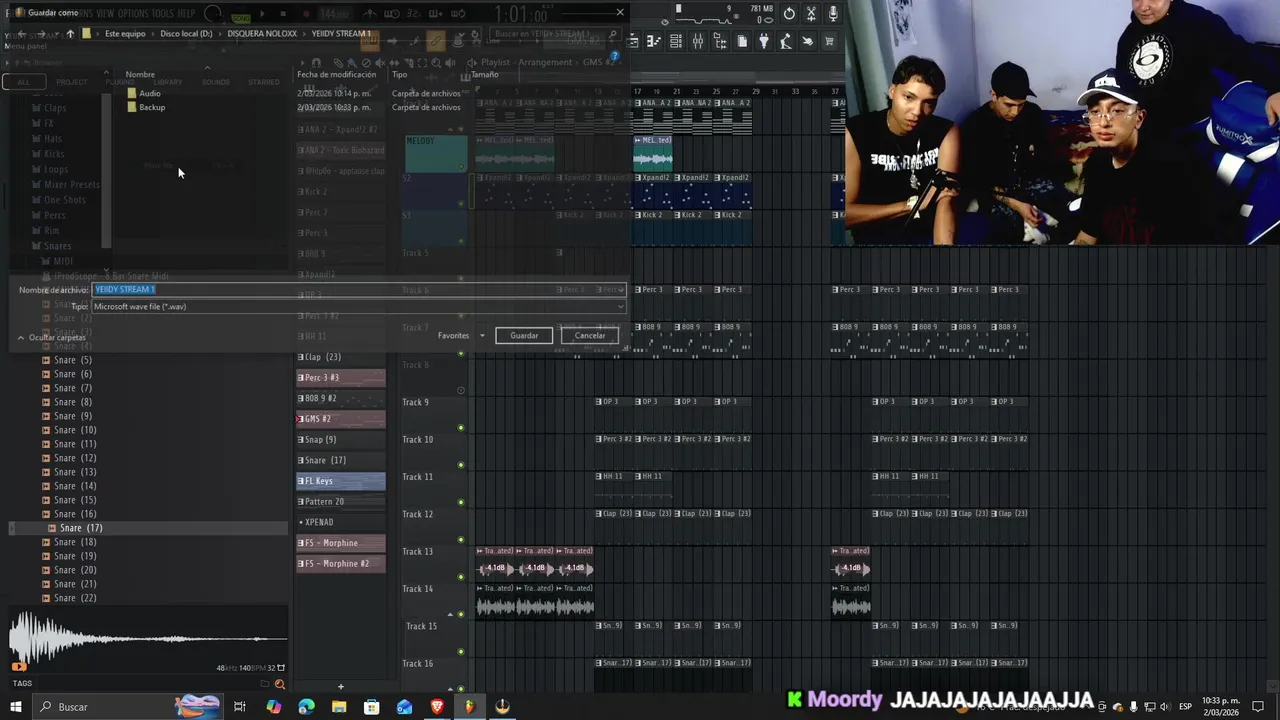Viewport: 1280px width, 720px height.
Task: Click the undo history circular arrow icon
Action: [x=789, y=14]
